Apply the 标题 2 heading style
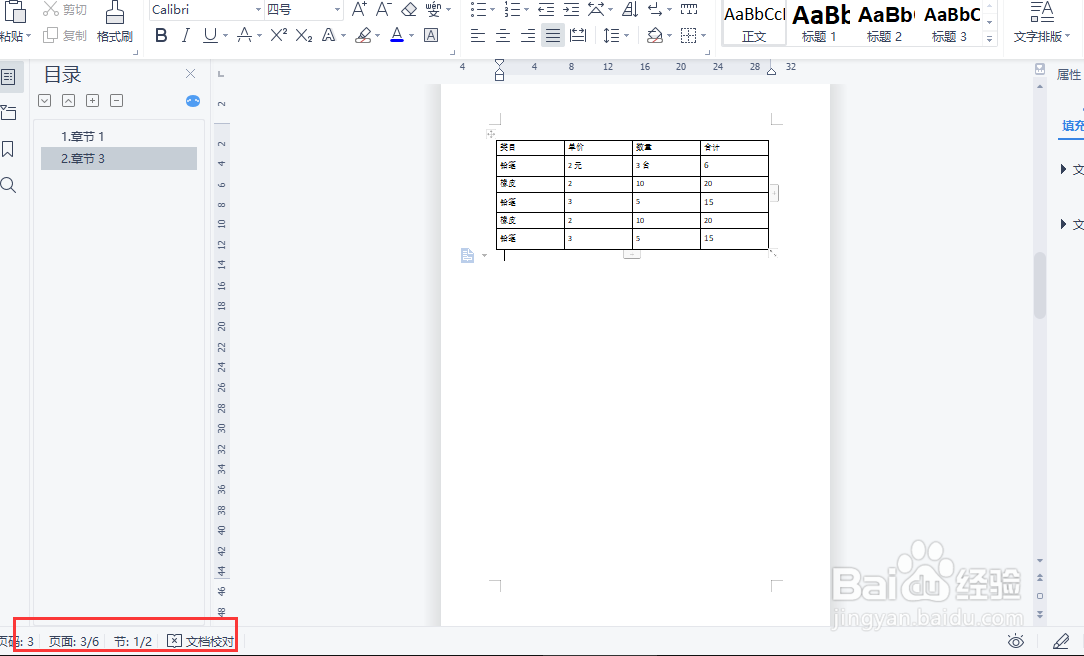This screenshot has width=1084, height=656. tap(884, 24)
